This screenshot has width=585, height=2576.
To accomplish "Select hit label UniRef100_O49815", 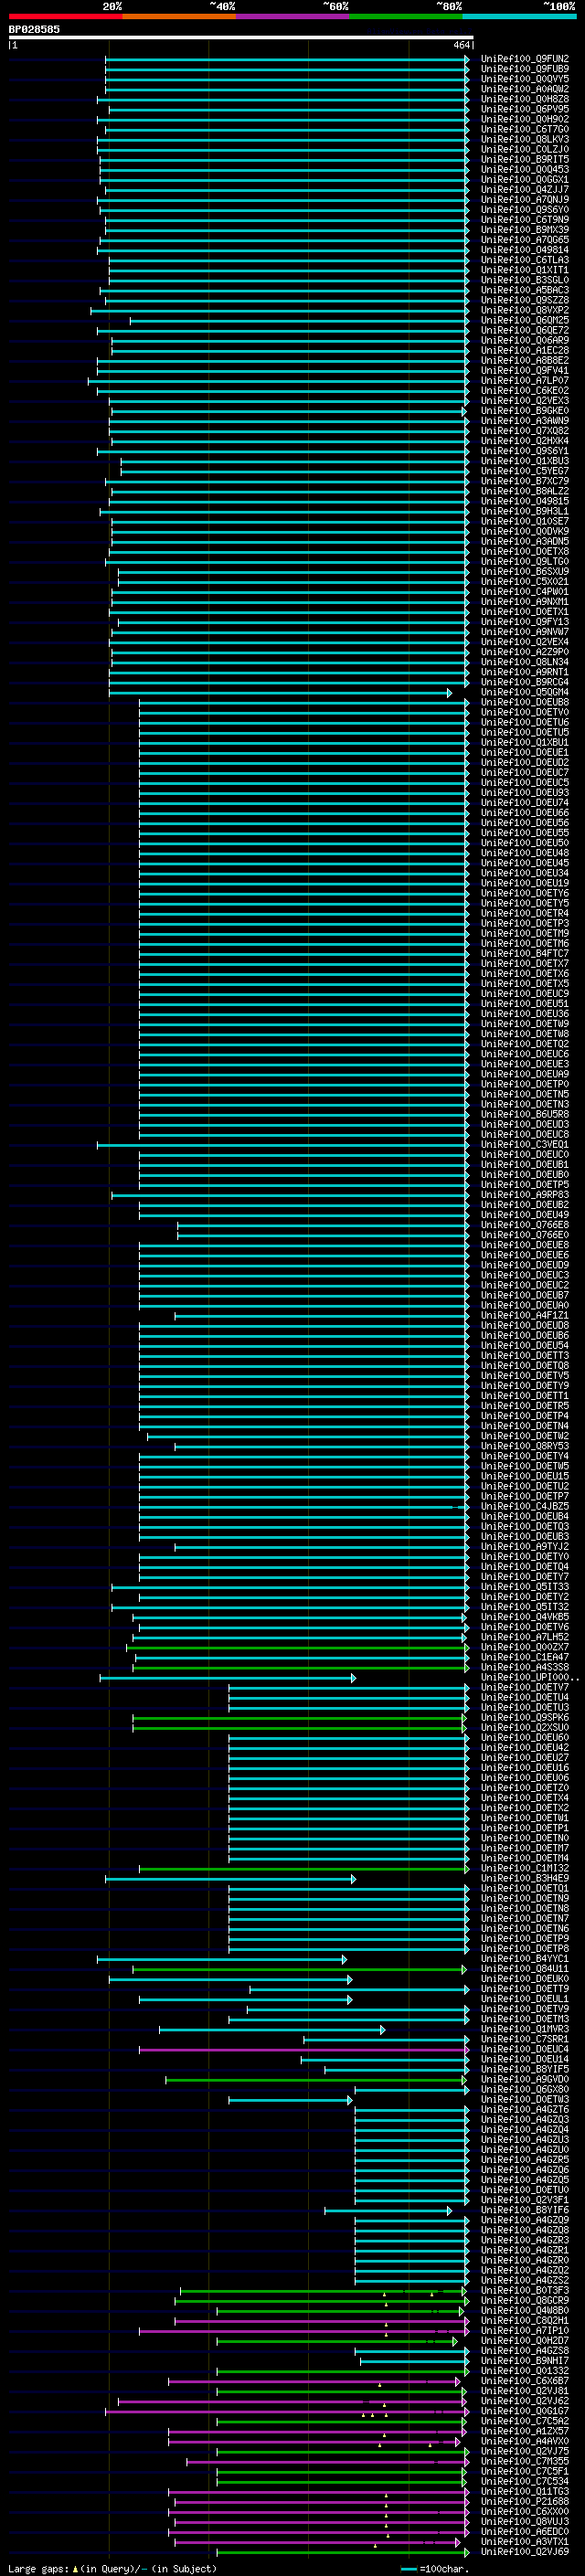I will tap(525, 501).
